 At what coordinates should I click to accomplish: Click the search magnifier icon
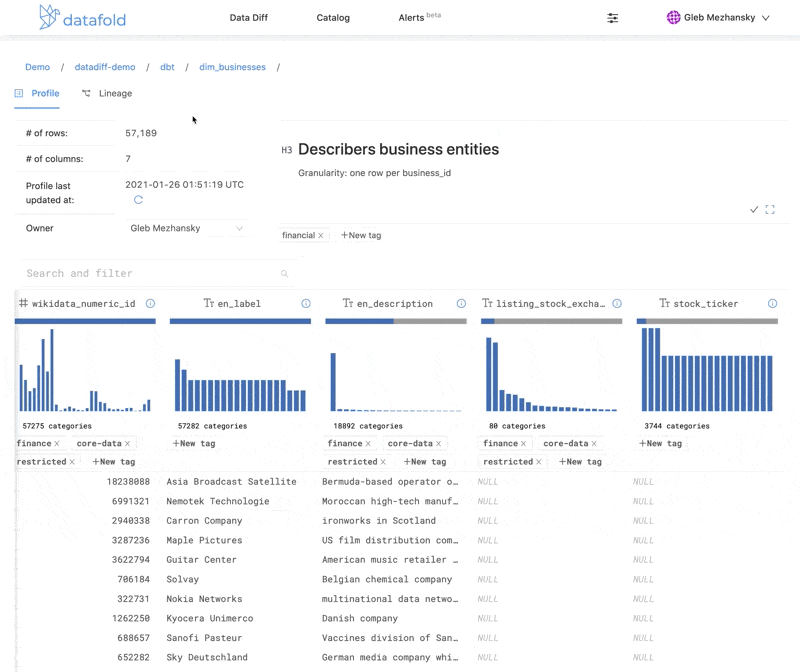284,273
